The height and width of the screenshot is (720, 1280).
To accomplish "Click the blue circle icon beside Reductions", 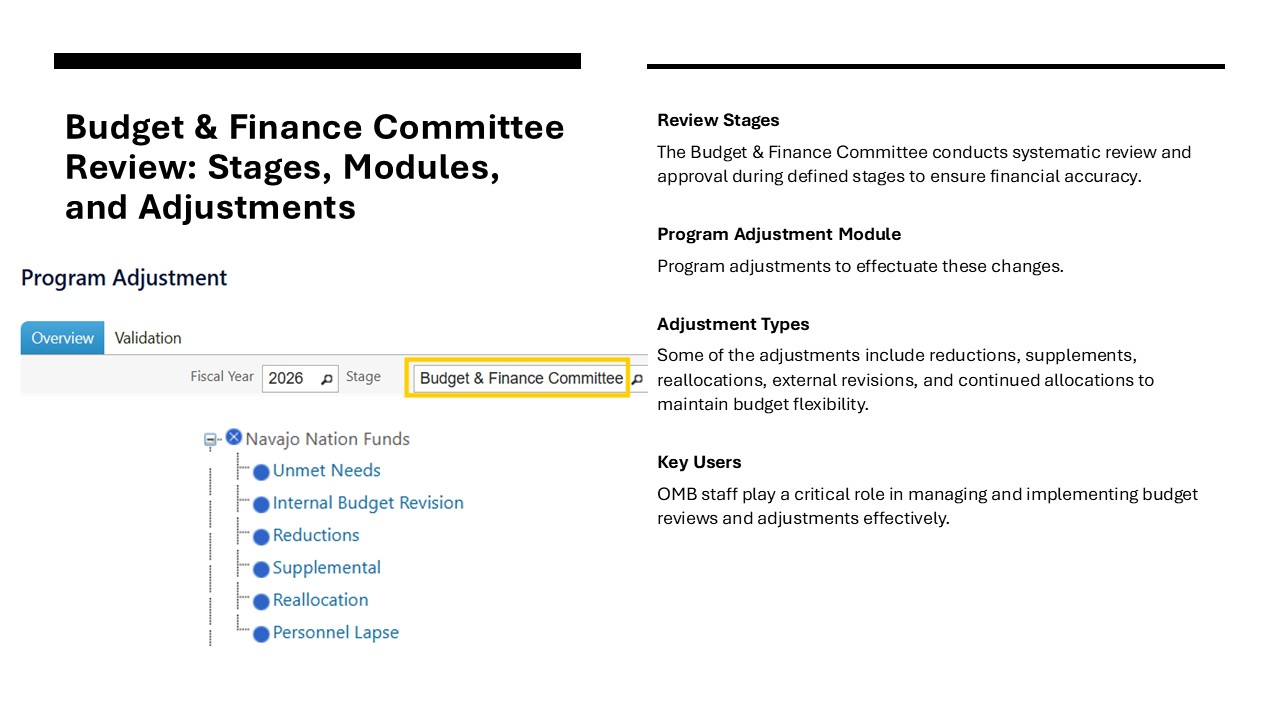I will (x=261, y=537).
